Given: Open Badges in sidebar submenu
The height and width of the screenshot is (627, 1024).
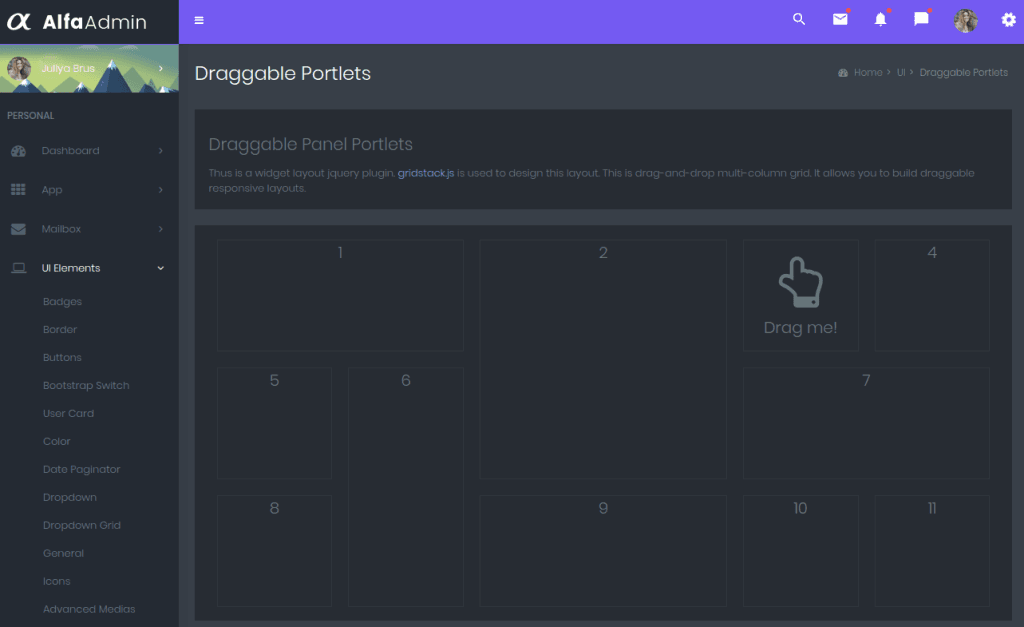Looking at the screenshot, I should 62,302.
